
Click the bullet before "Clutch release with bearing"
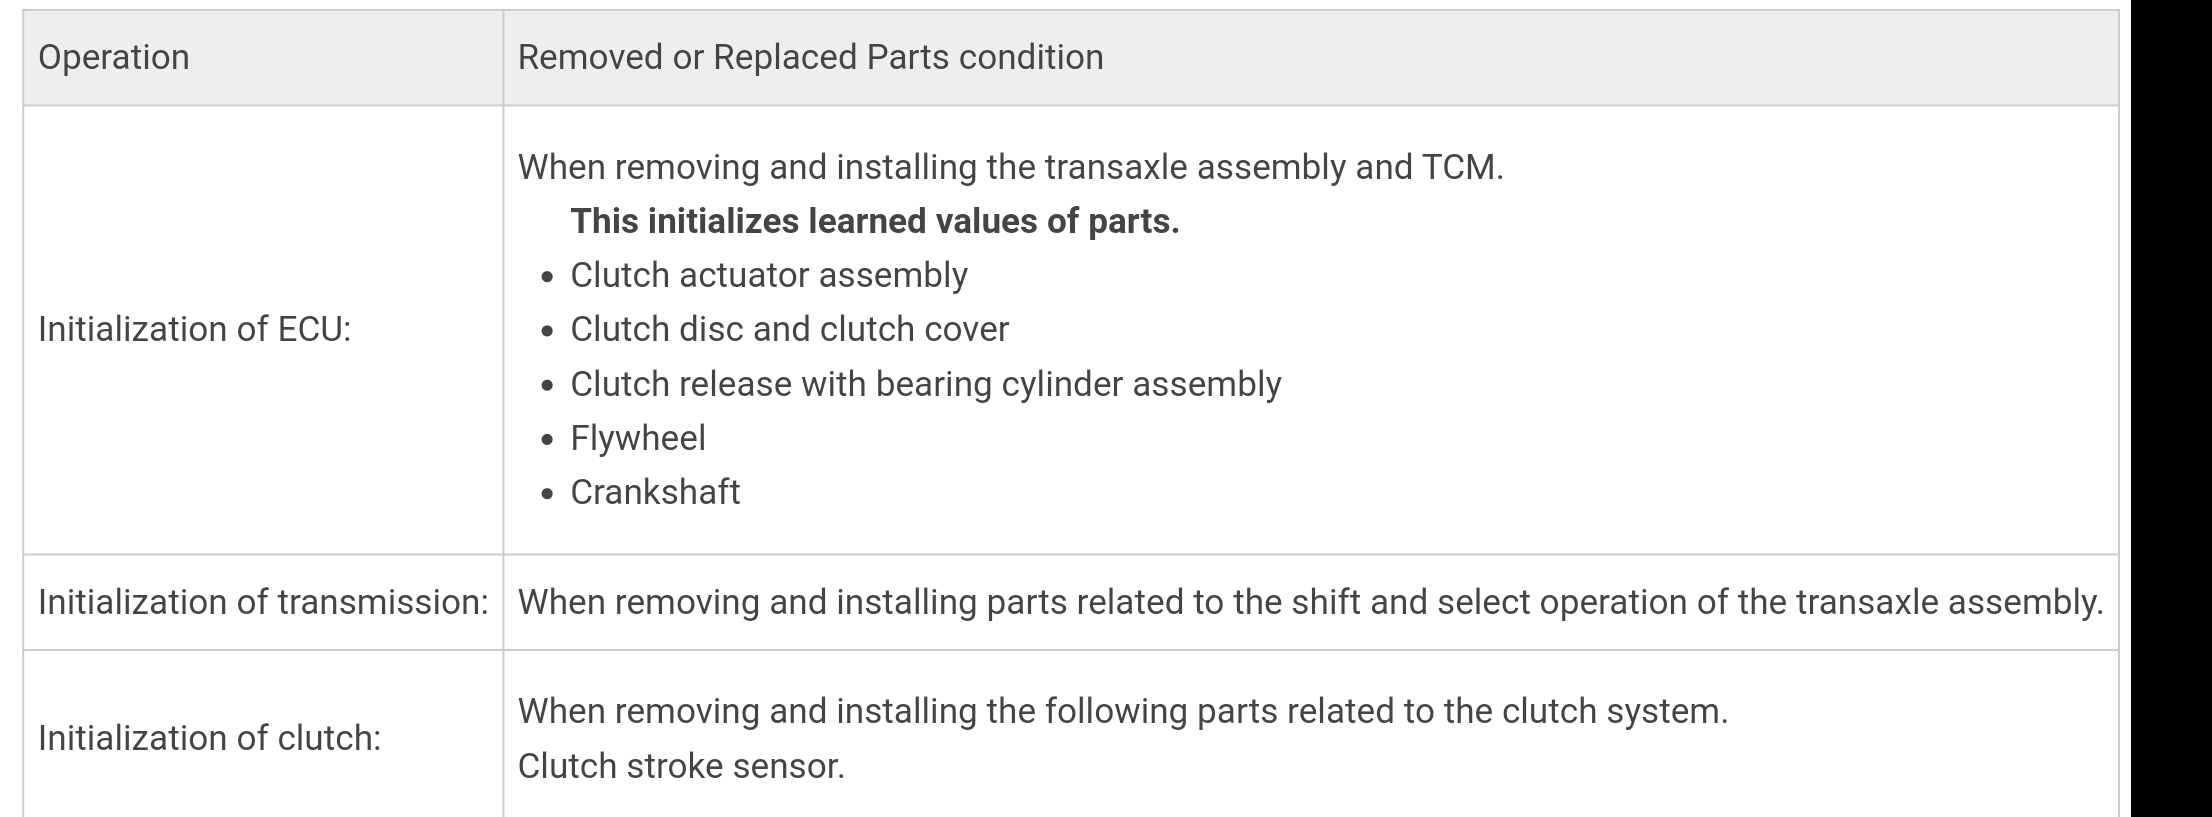547,386
